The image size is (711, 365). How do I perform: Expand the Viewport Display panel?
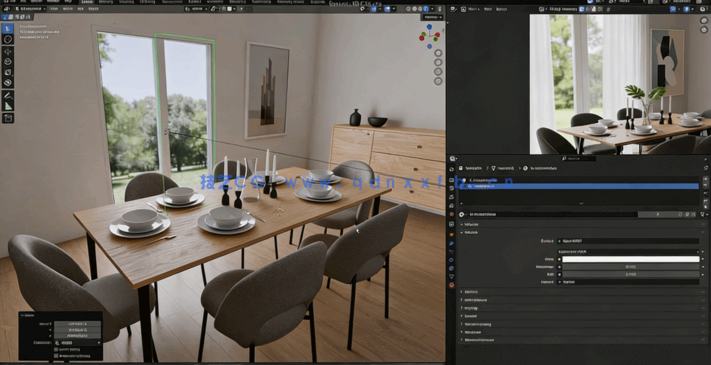tap(583, 324)
